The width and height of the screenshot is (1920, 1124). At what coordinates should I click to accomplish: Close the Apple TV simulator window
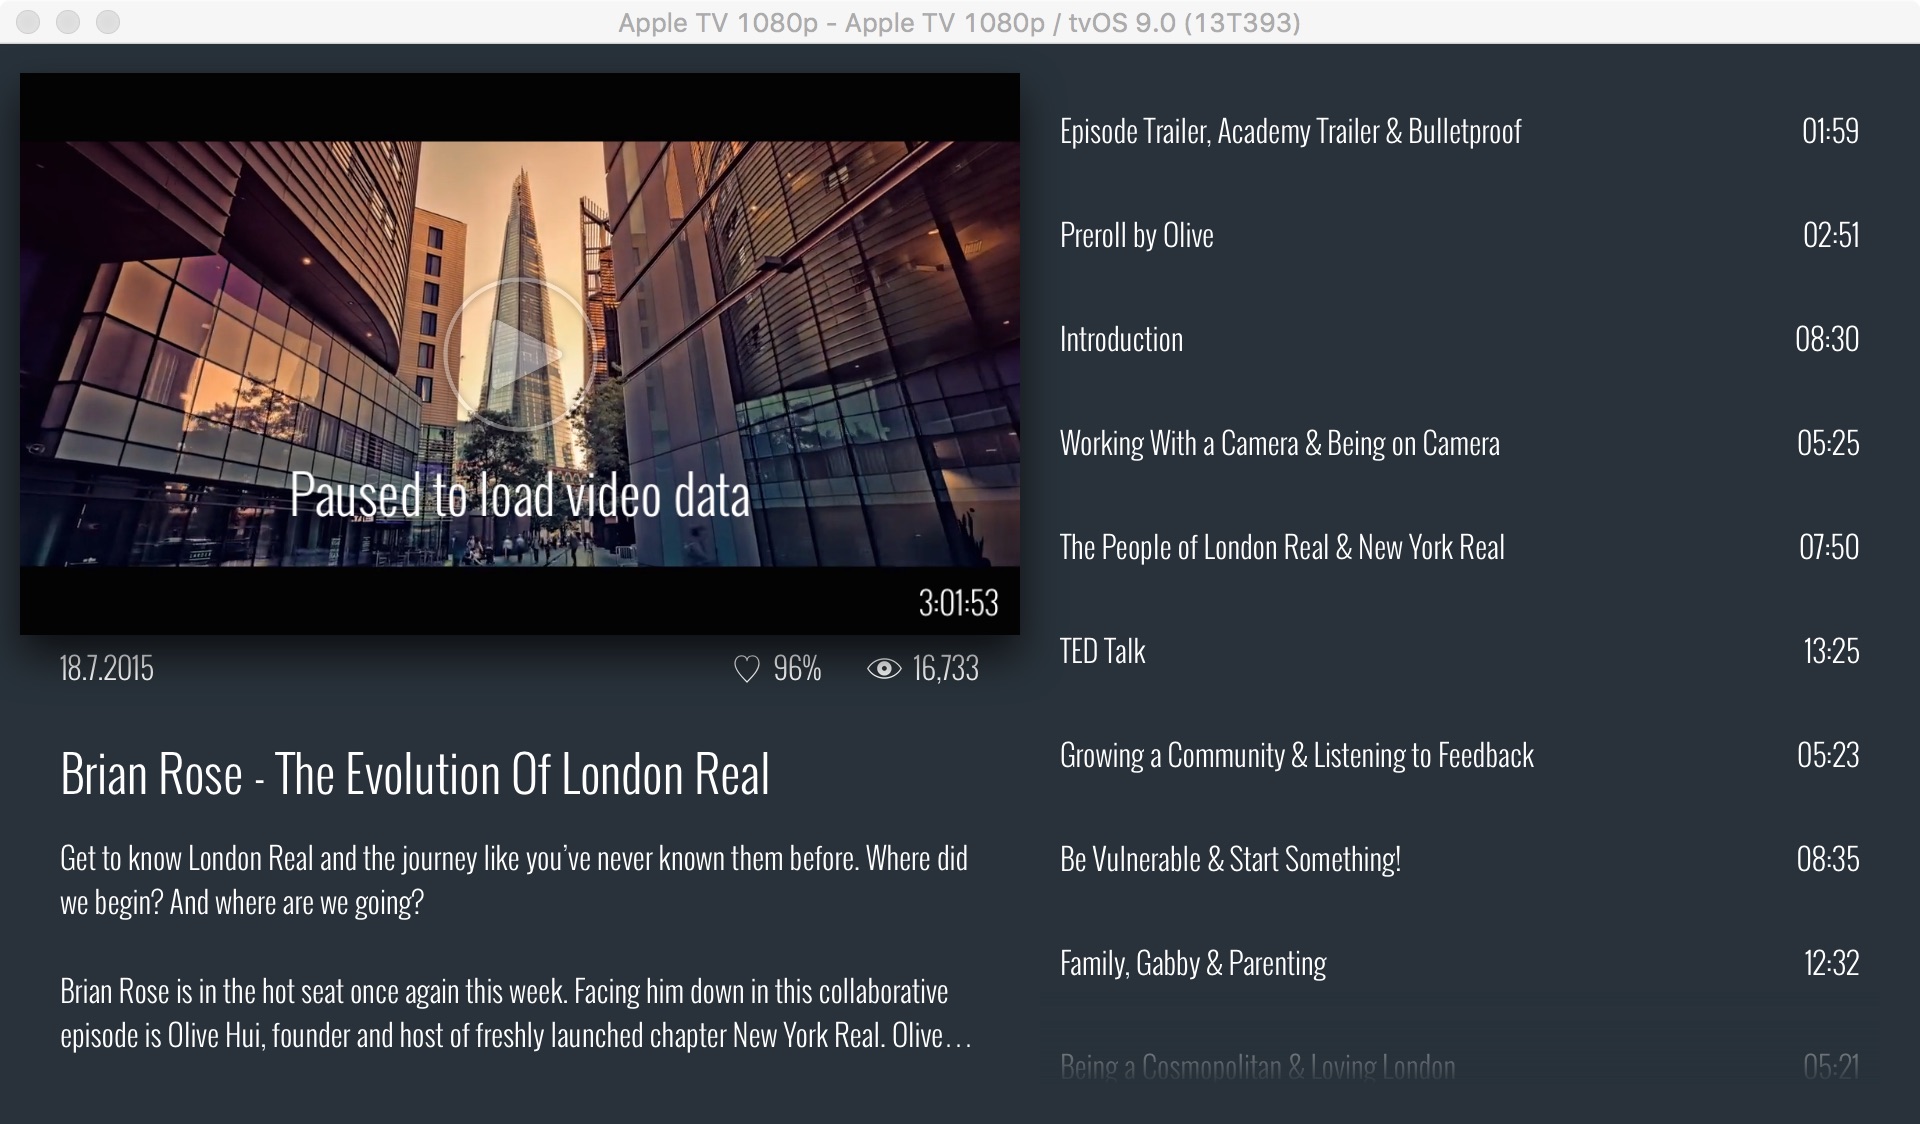coord(28,22)
